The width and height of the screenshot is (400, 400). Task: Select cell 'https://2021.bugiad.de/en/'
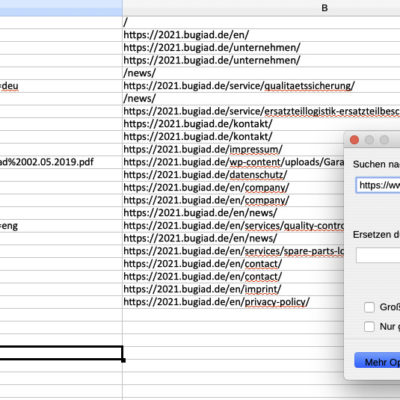(261, 35)
